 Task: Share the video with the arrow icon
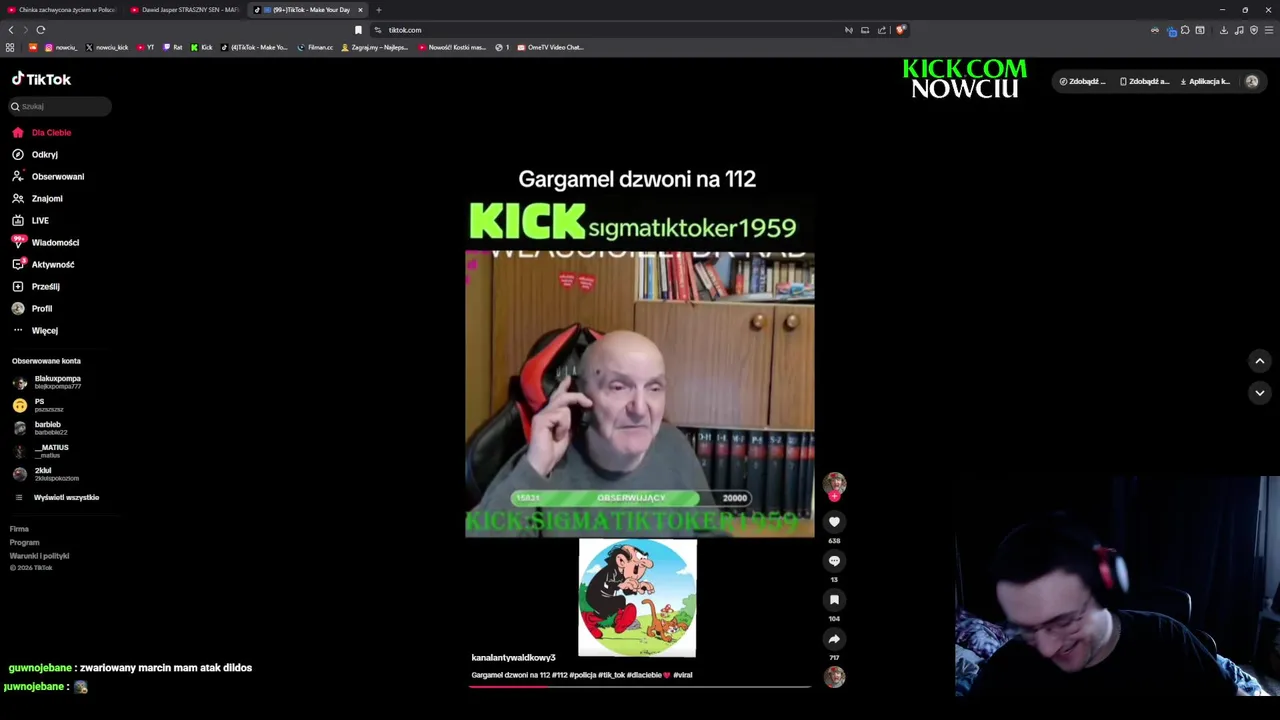(834, 639)
